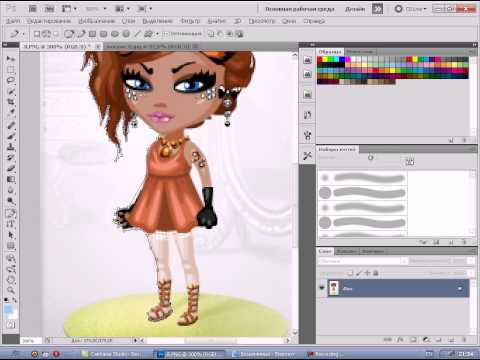This screenshot has width=480, height=360.
Task: Select the Path Selection arrow tool
Action: tap(11, 235)
